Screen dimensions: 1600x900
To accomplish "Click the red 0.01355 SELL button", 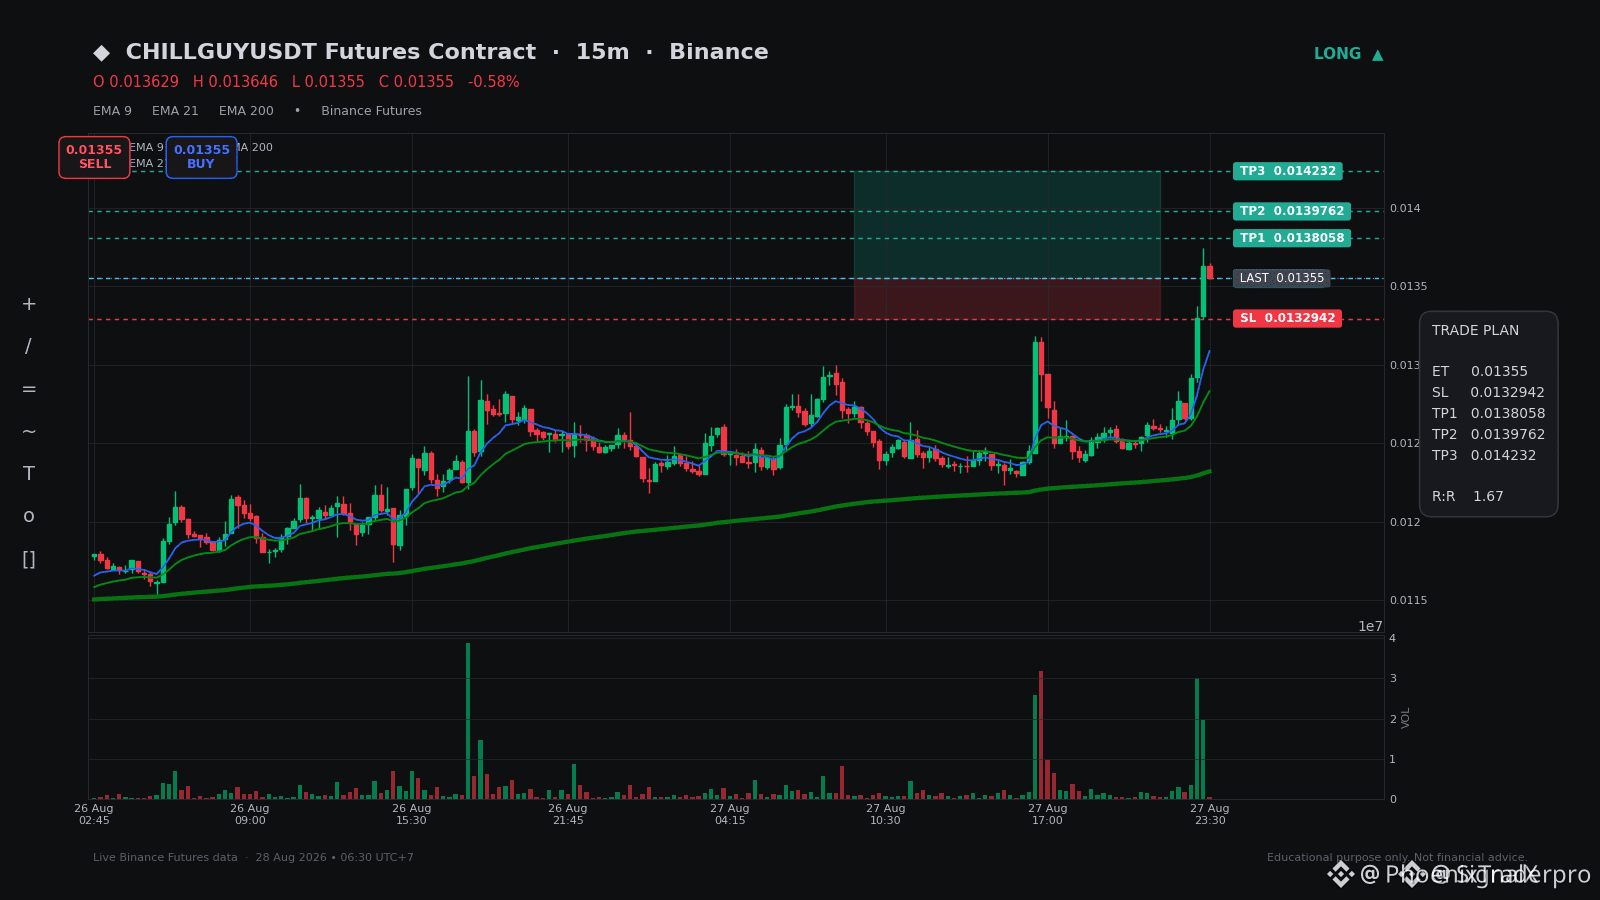I will (94, 157).
